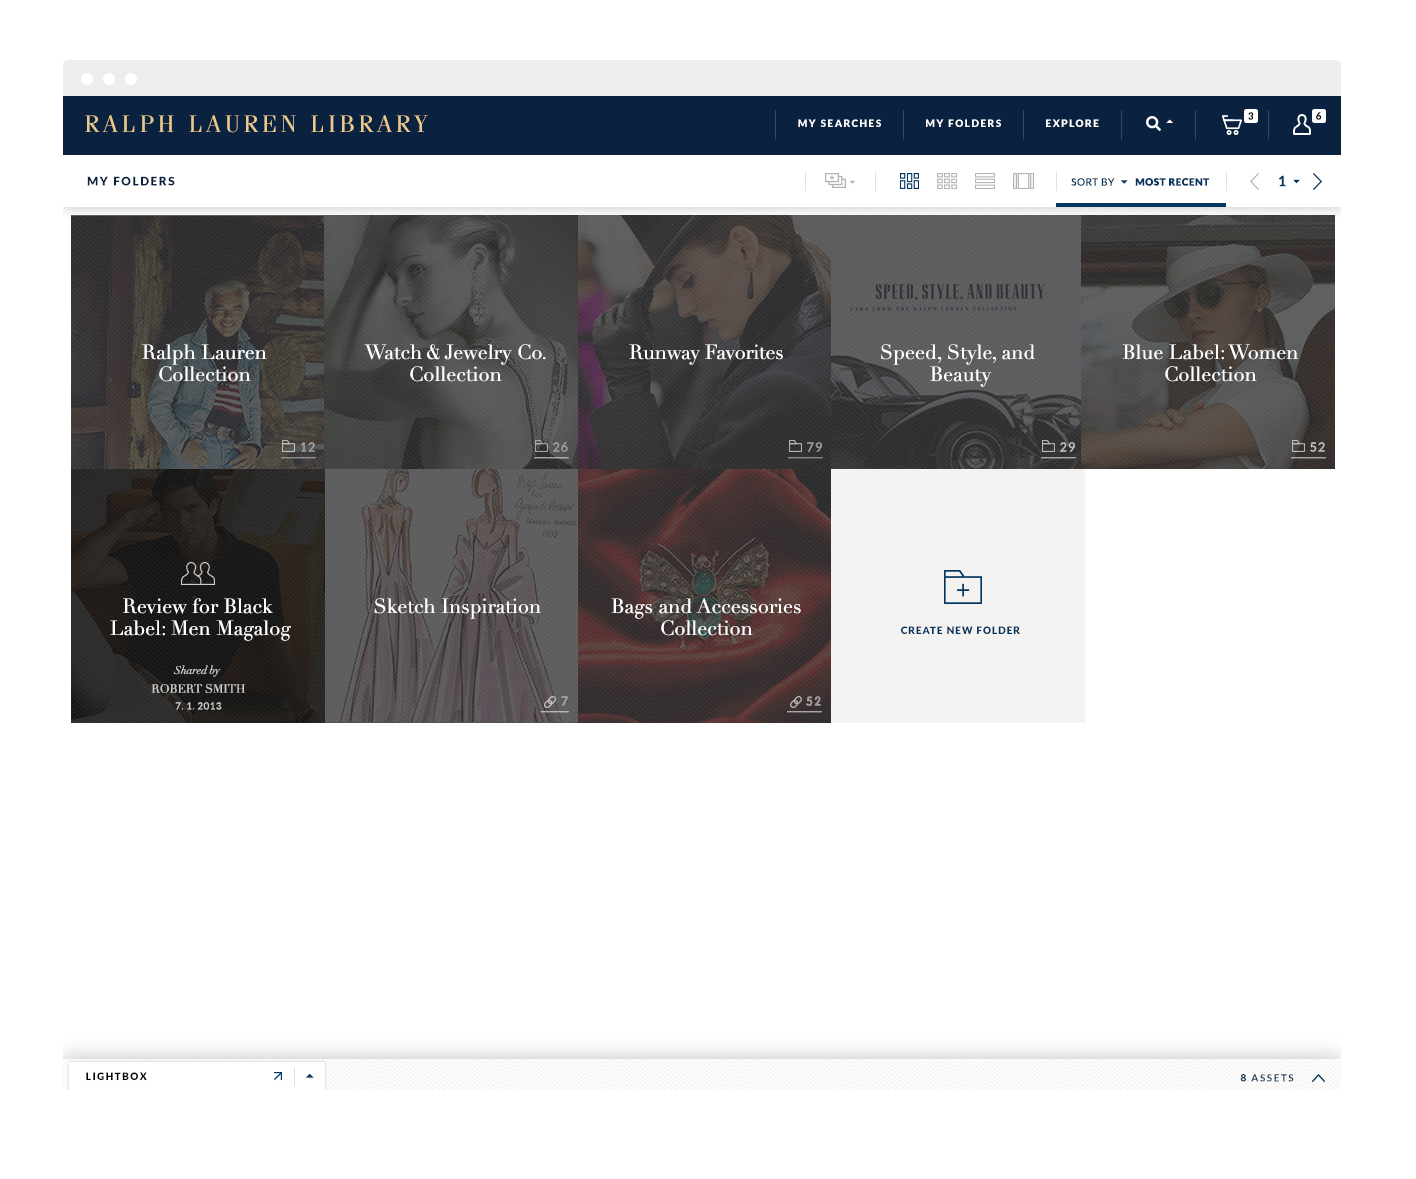Click the Create New Folder icon
Viewport: 1416px width, 1179px height.
tap(962, 587)
